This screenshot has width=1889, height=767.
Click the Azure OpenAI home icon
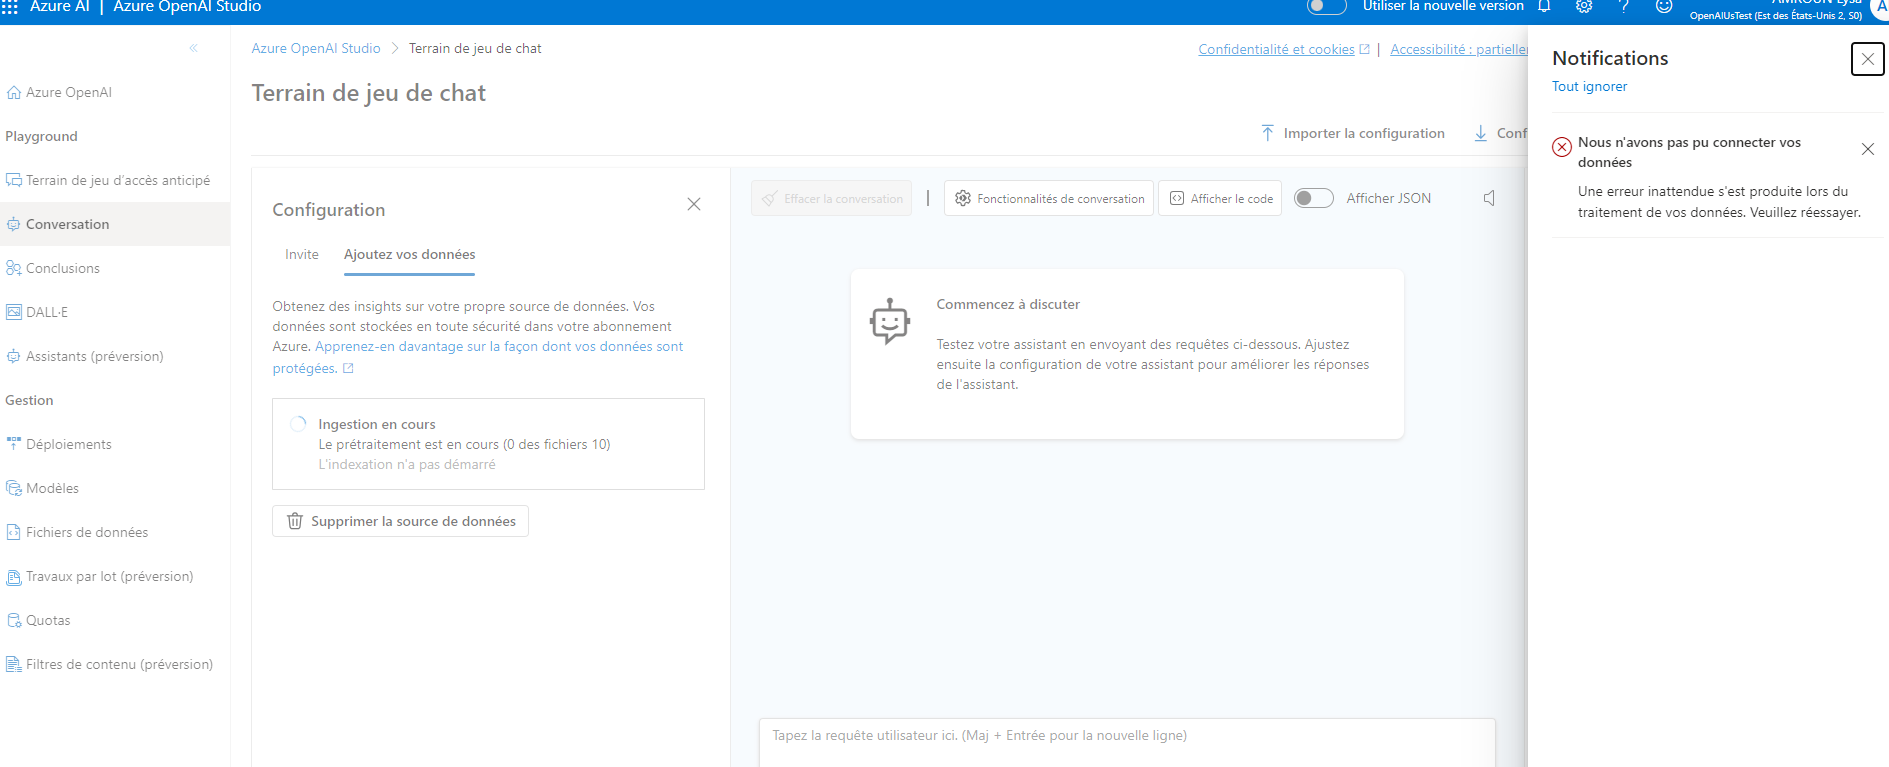coord(14,92)
